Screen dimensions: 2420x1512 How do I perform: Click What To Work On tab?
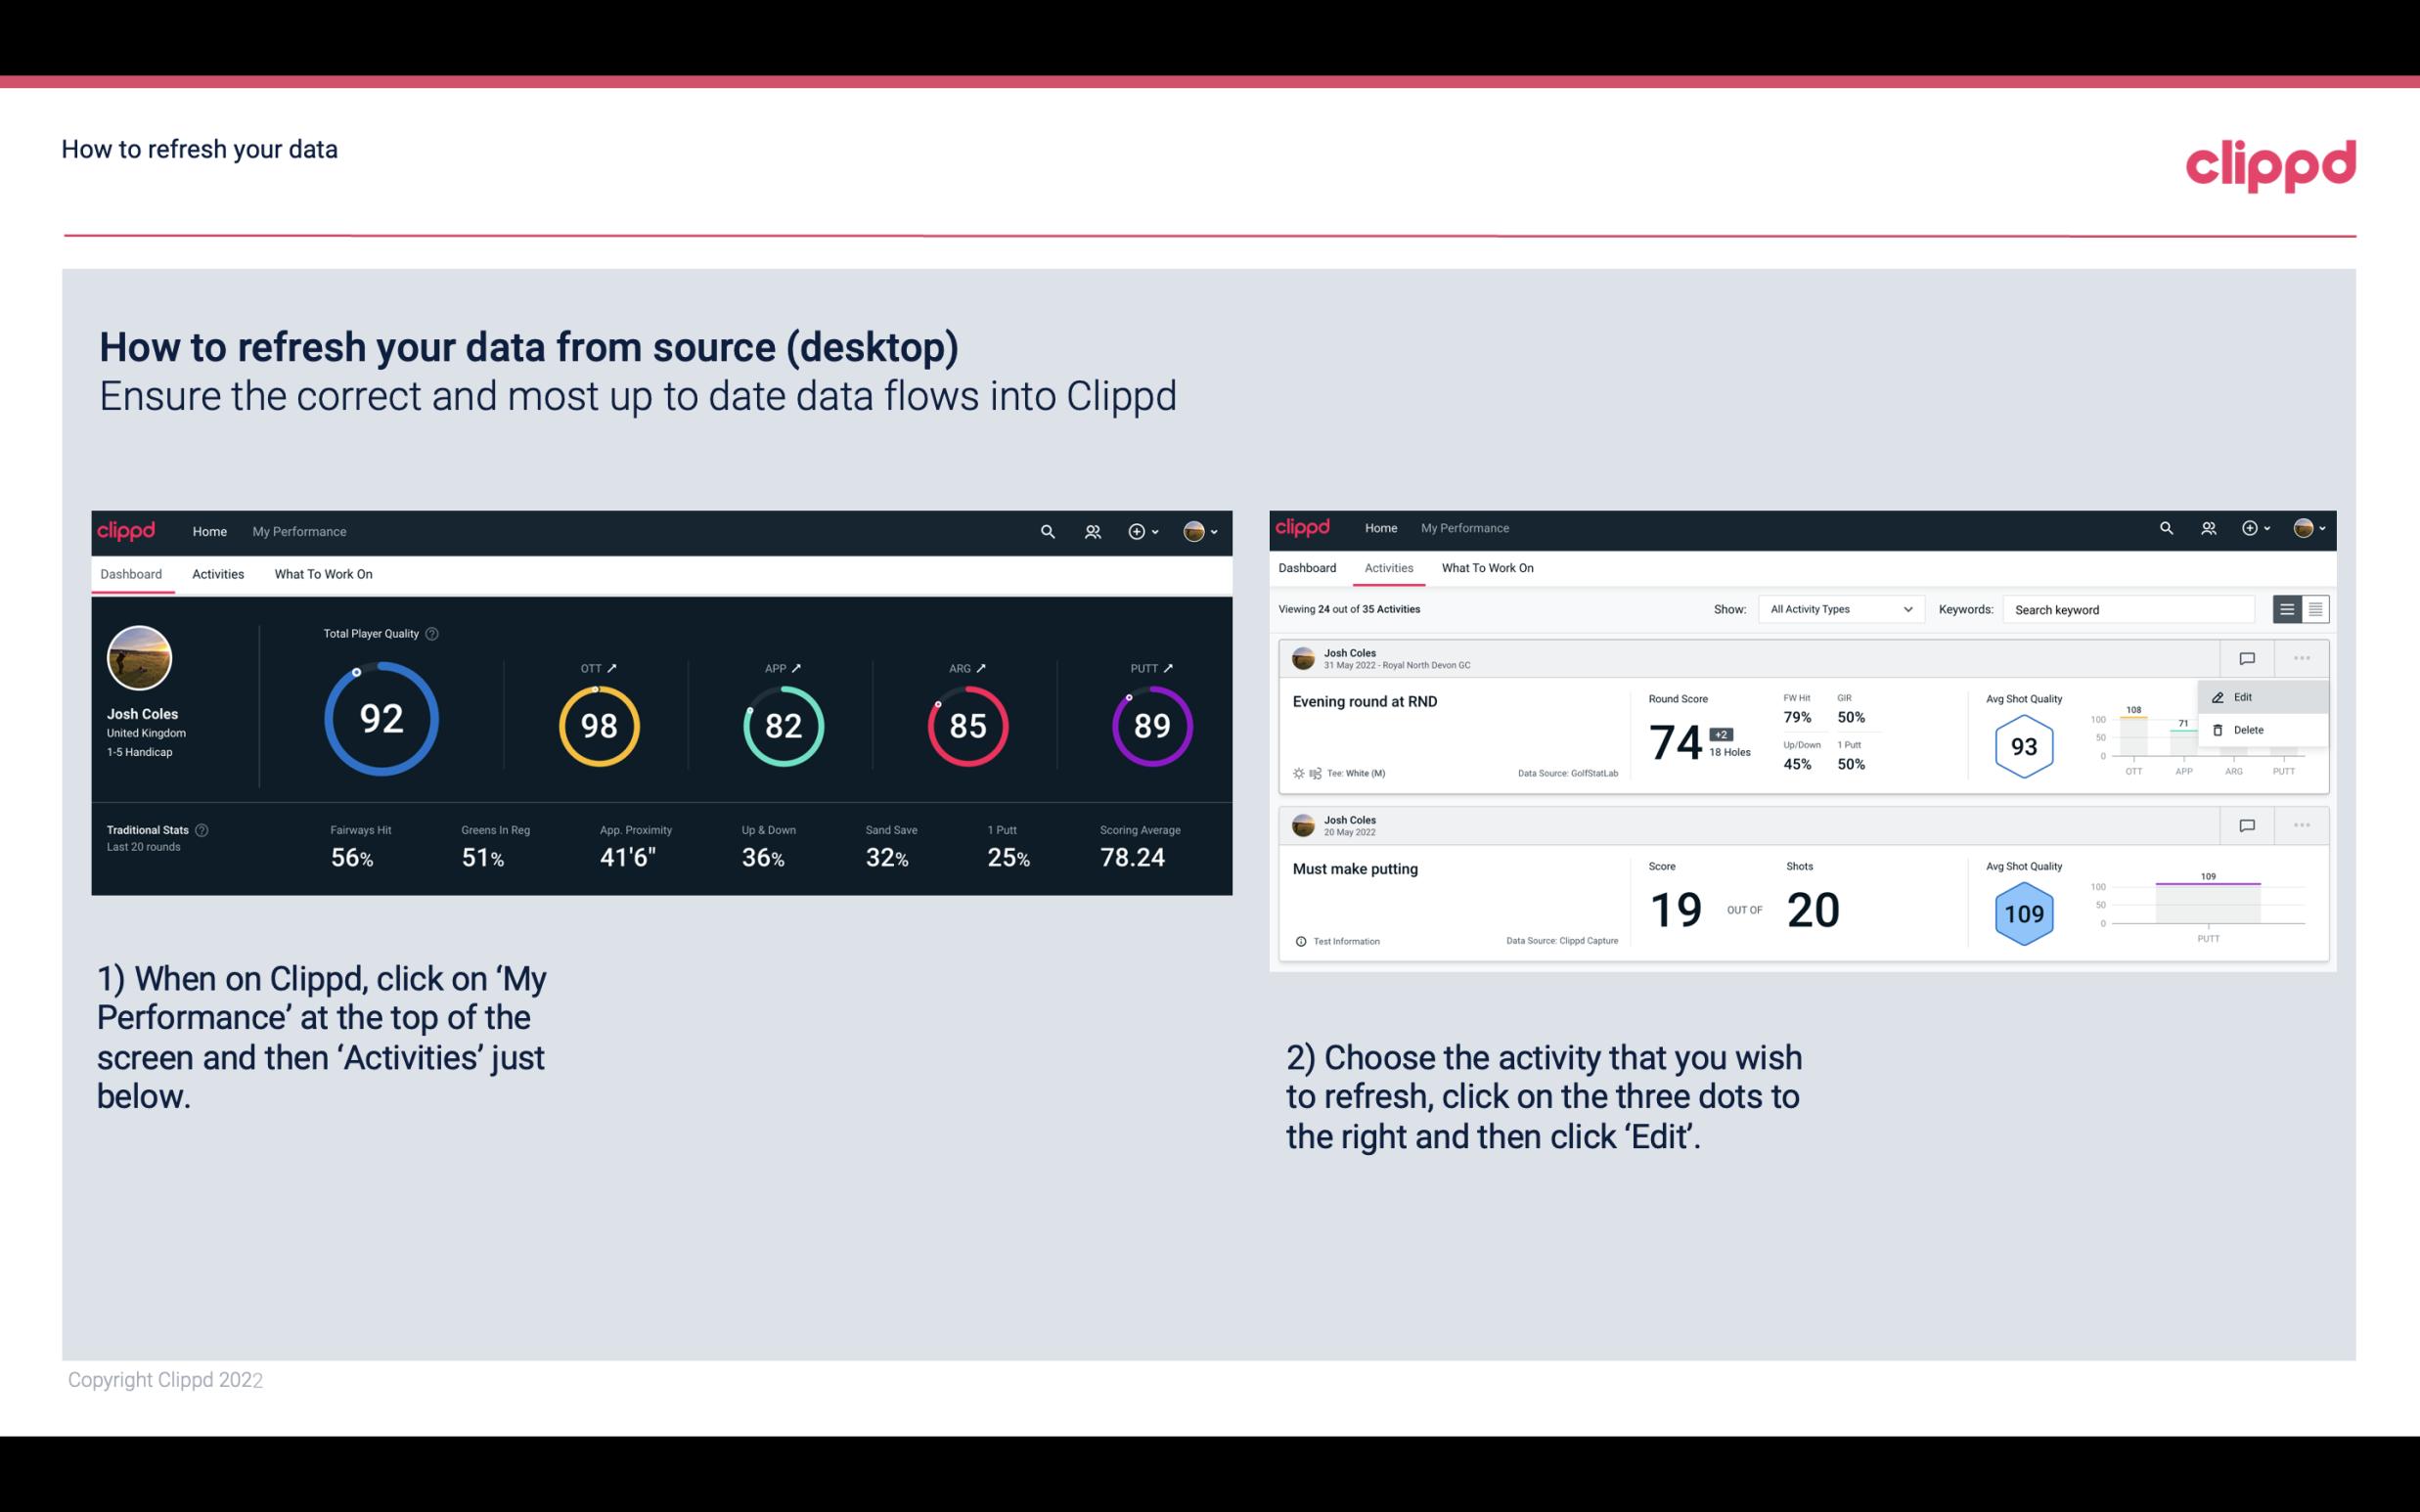[323, 573]
